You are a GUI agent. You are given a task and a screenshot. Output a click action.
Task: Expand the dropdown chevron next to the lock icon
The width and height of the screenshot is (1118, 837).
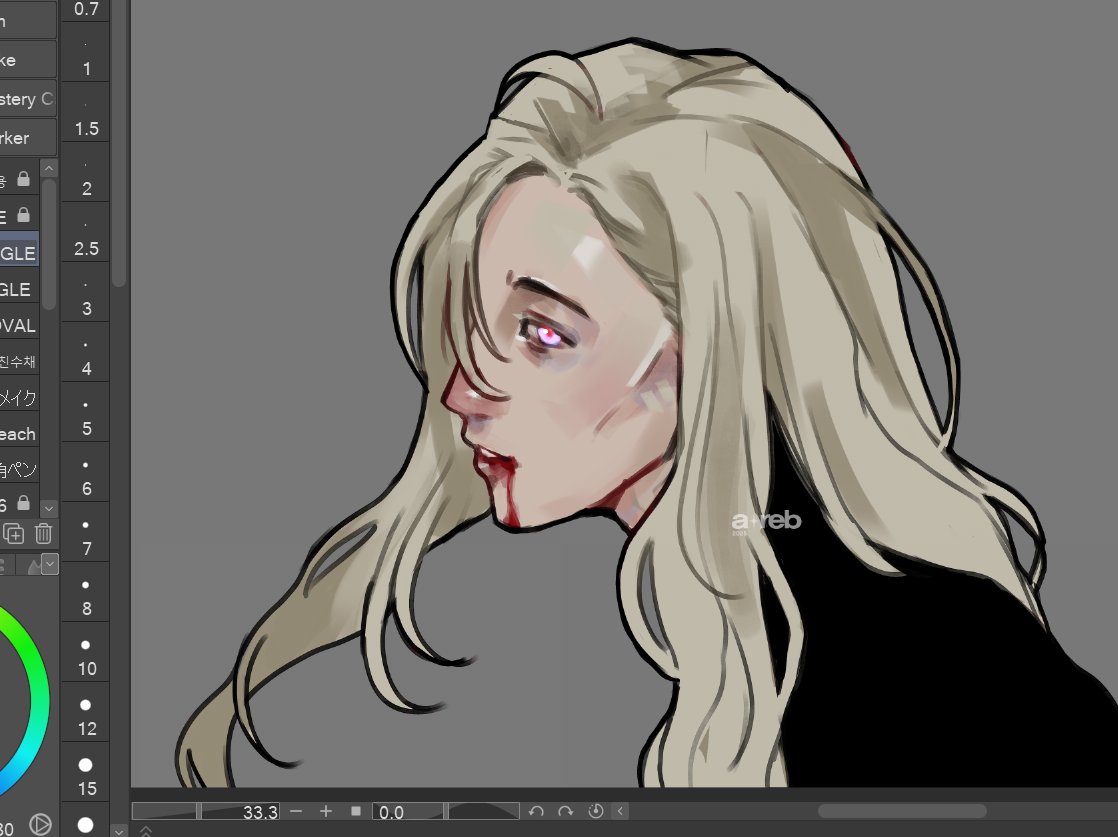(x=48, y=507)
